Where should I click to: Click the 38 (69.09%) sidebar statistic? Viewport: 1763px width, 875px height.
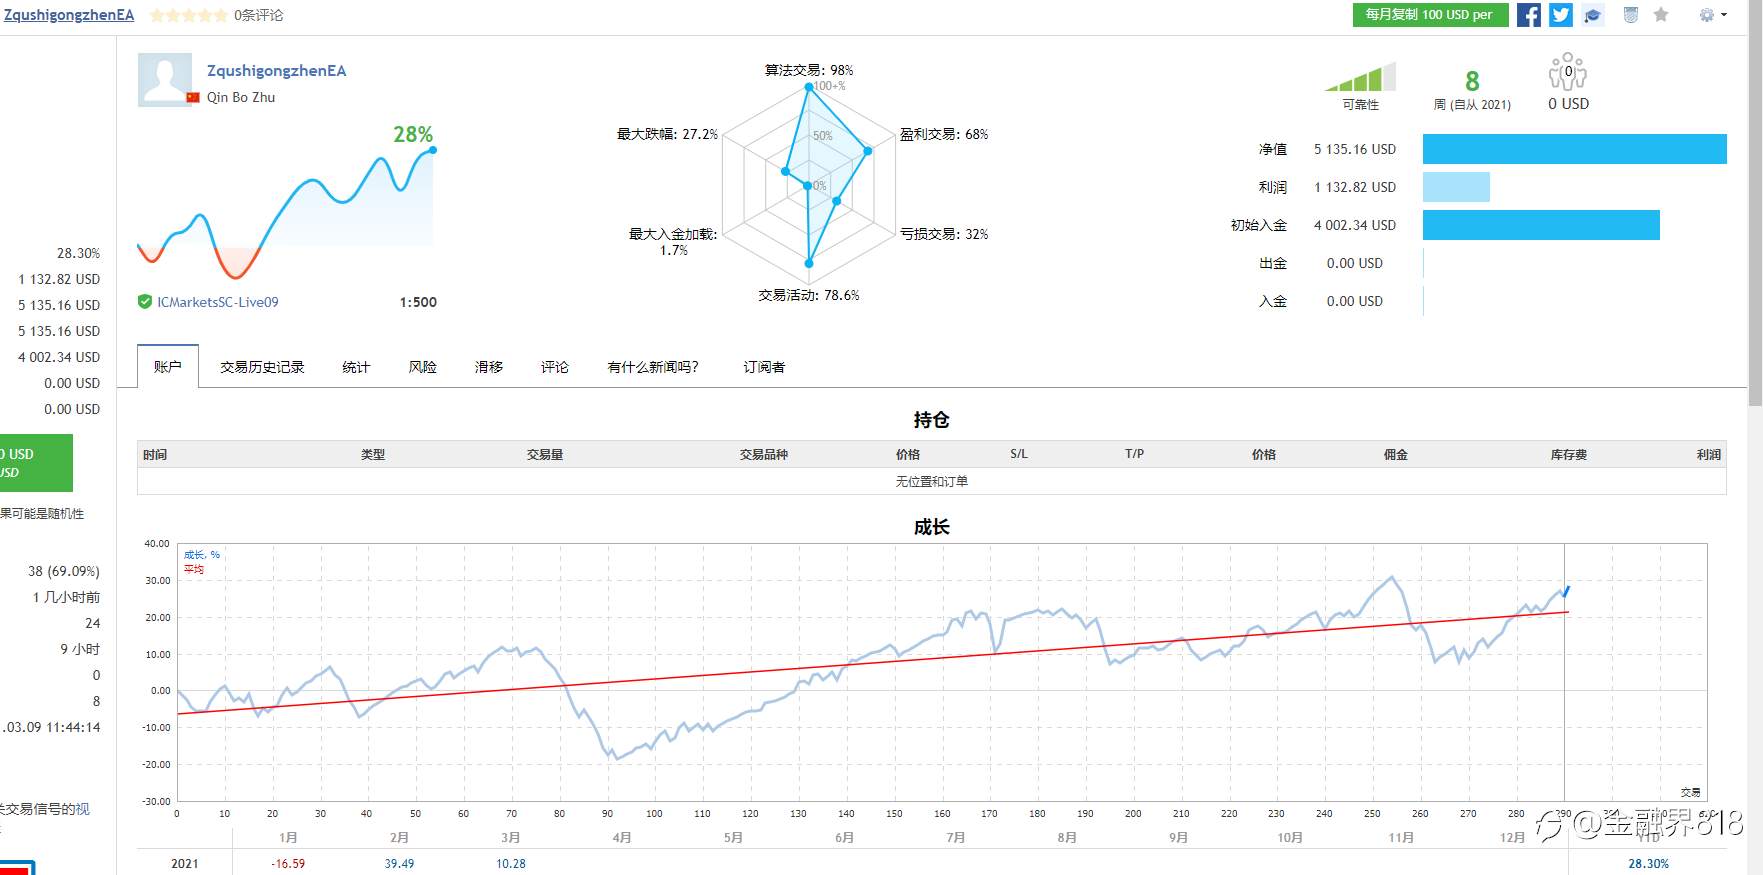64,571
